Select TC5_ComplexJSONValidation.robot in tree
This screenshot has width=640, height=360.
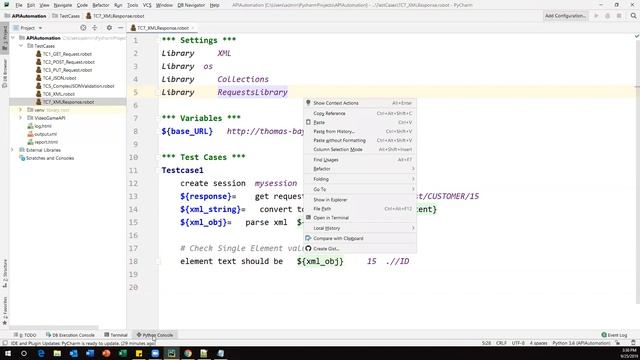(x=75, y=86)
